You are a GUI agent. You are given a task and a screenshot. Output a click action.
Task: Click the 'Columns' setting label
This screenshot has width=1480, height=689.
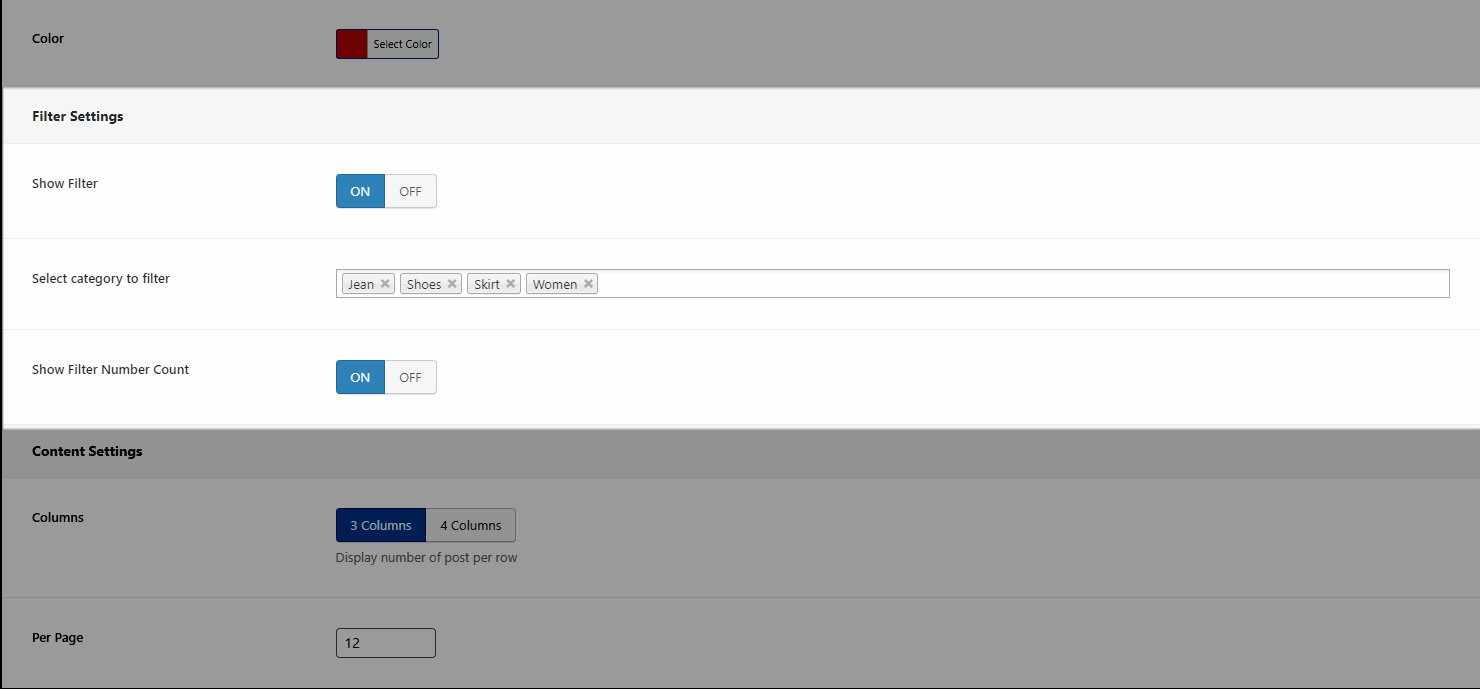(x=58, y=518)
